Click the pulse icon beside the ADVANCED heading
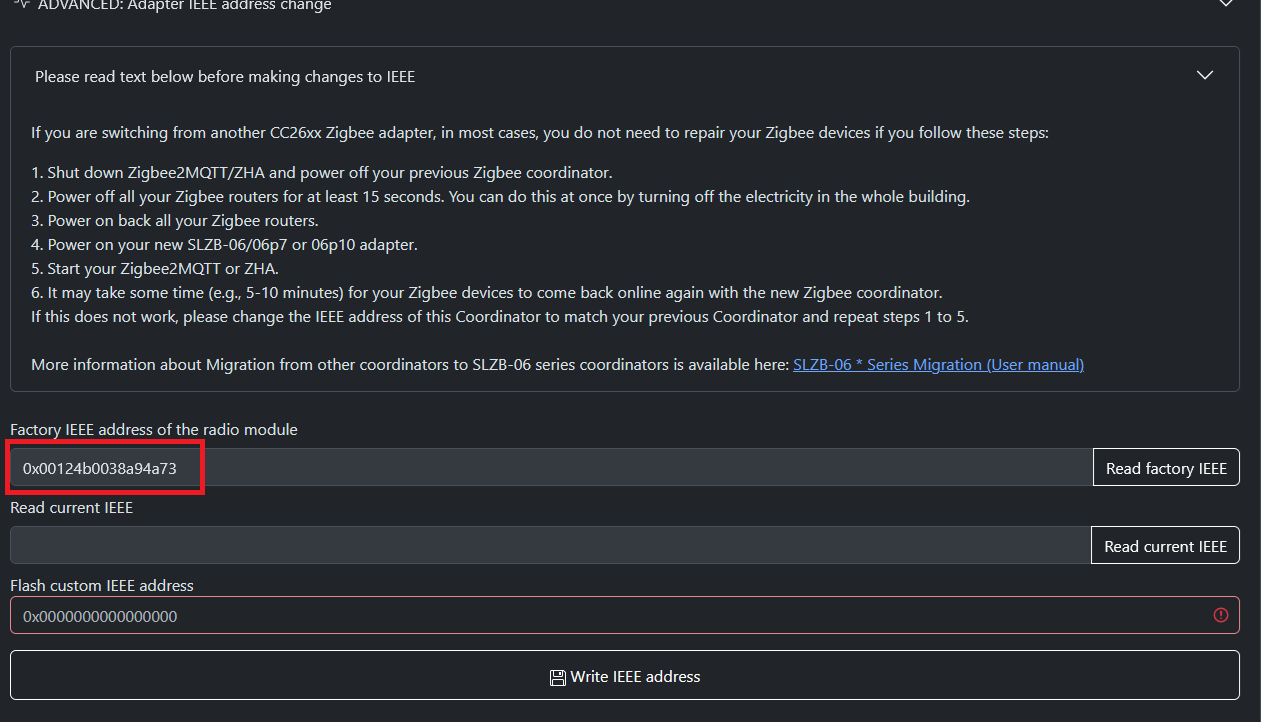Image resolution: width=1261 pixels, height=722 pixels. click(22, 4)
